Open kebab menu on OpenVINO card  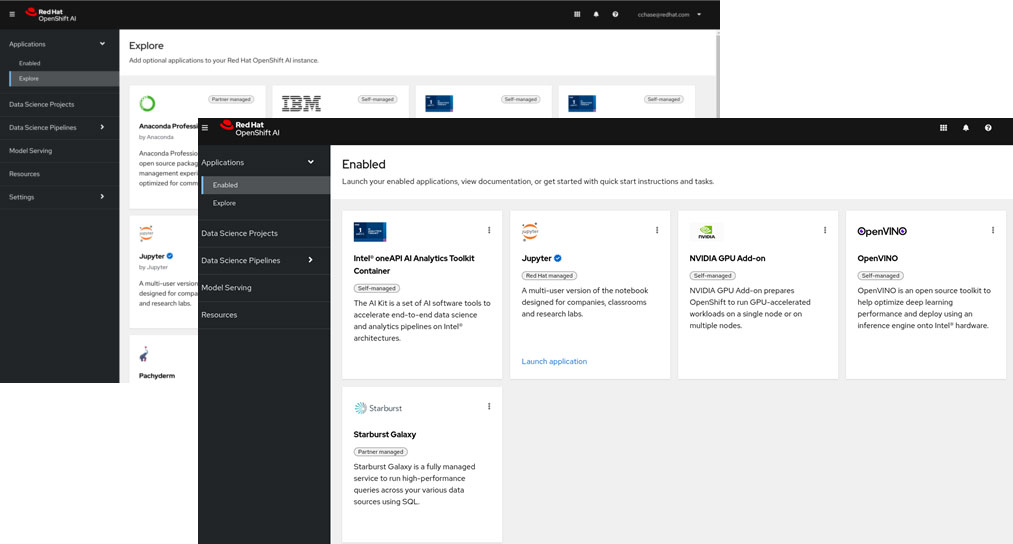[993, 230]
